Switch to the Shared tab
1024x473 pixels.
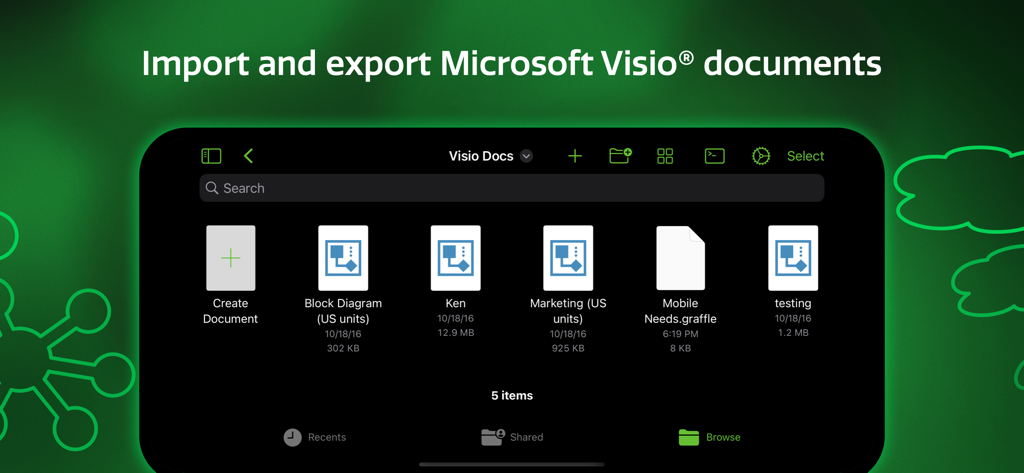tap(512, 437)
